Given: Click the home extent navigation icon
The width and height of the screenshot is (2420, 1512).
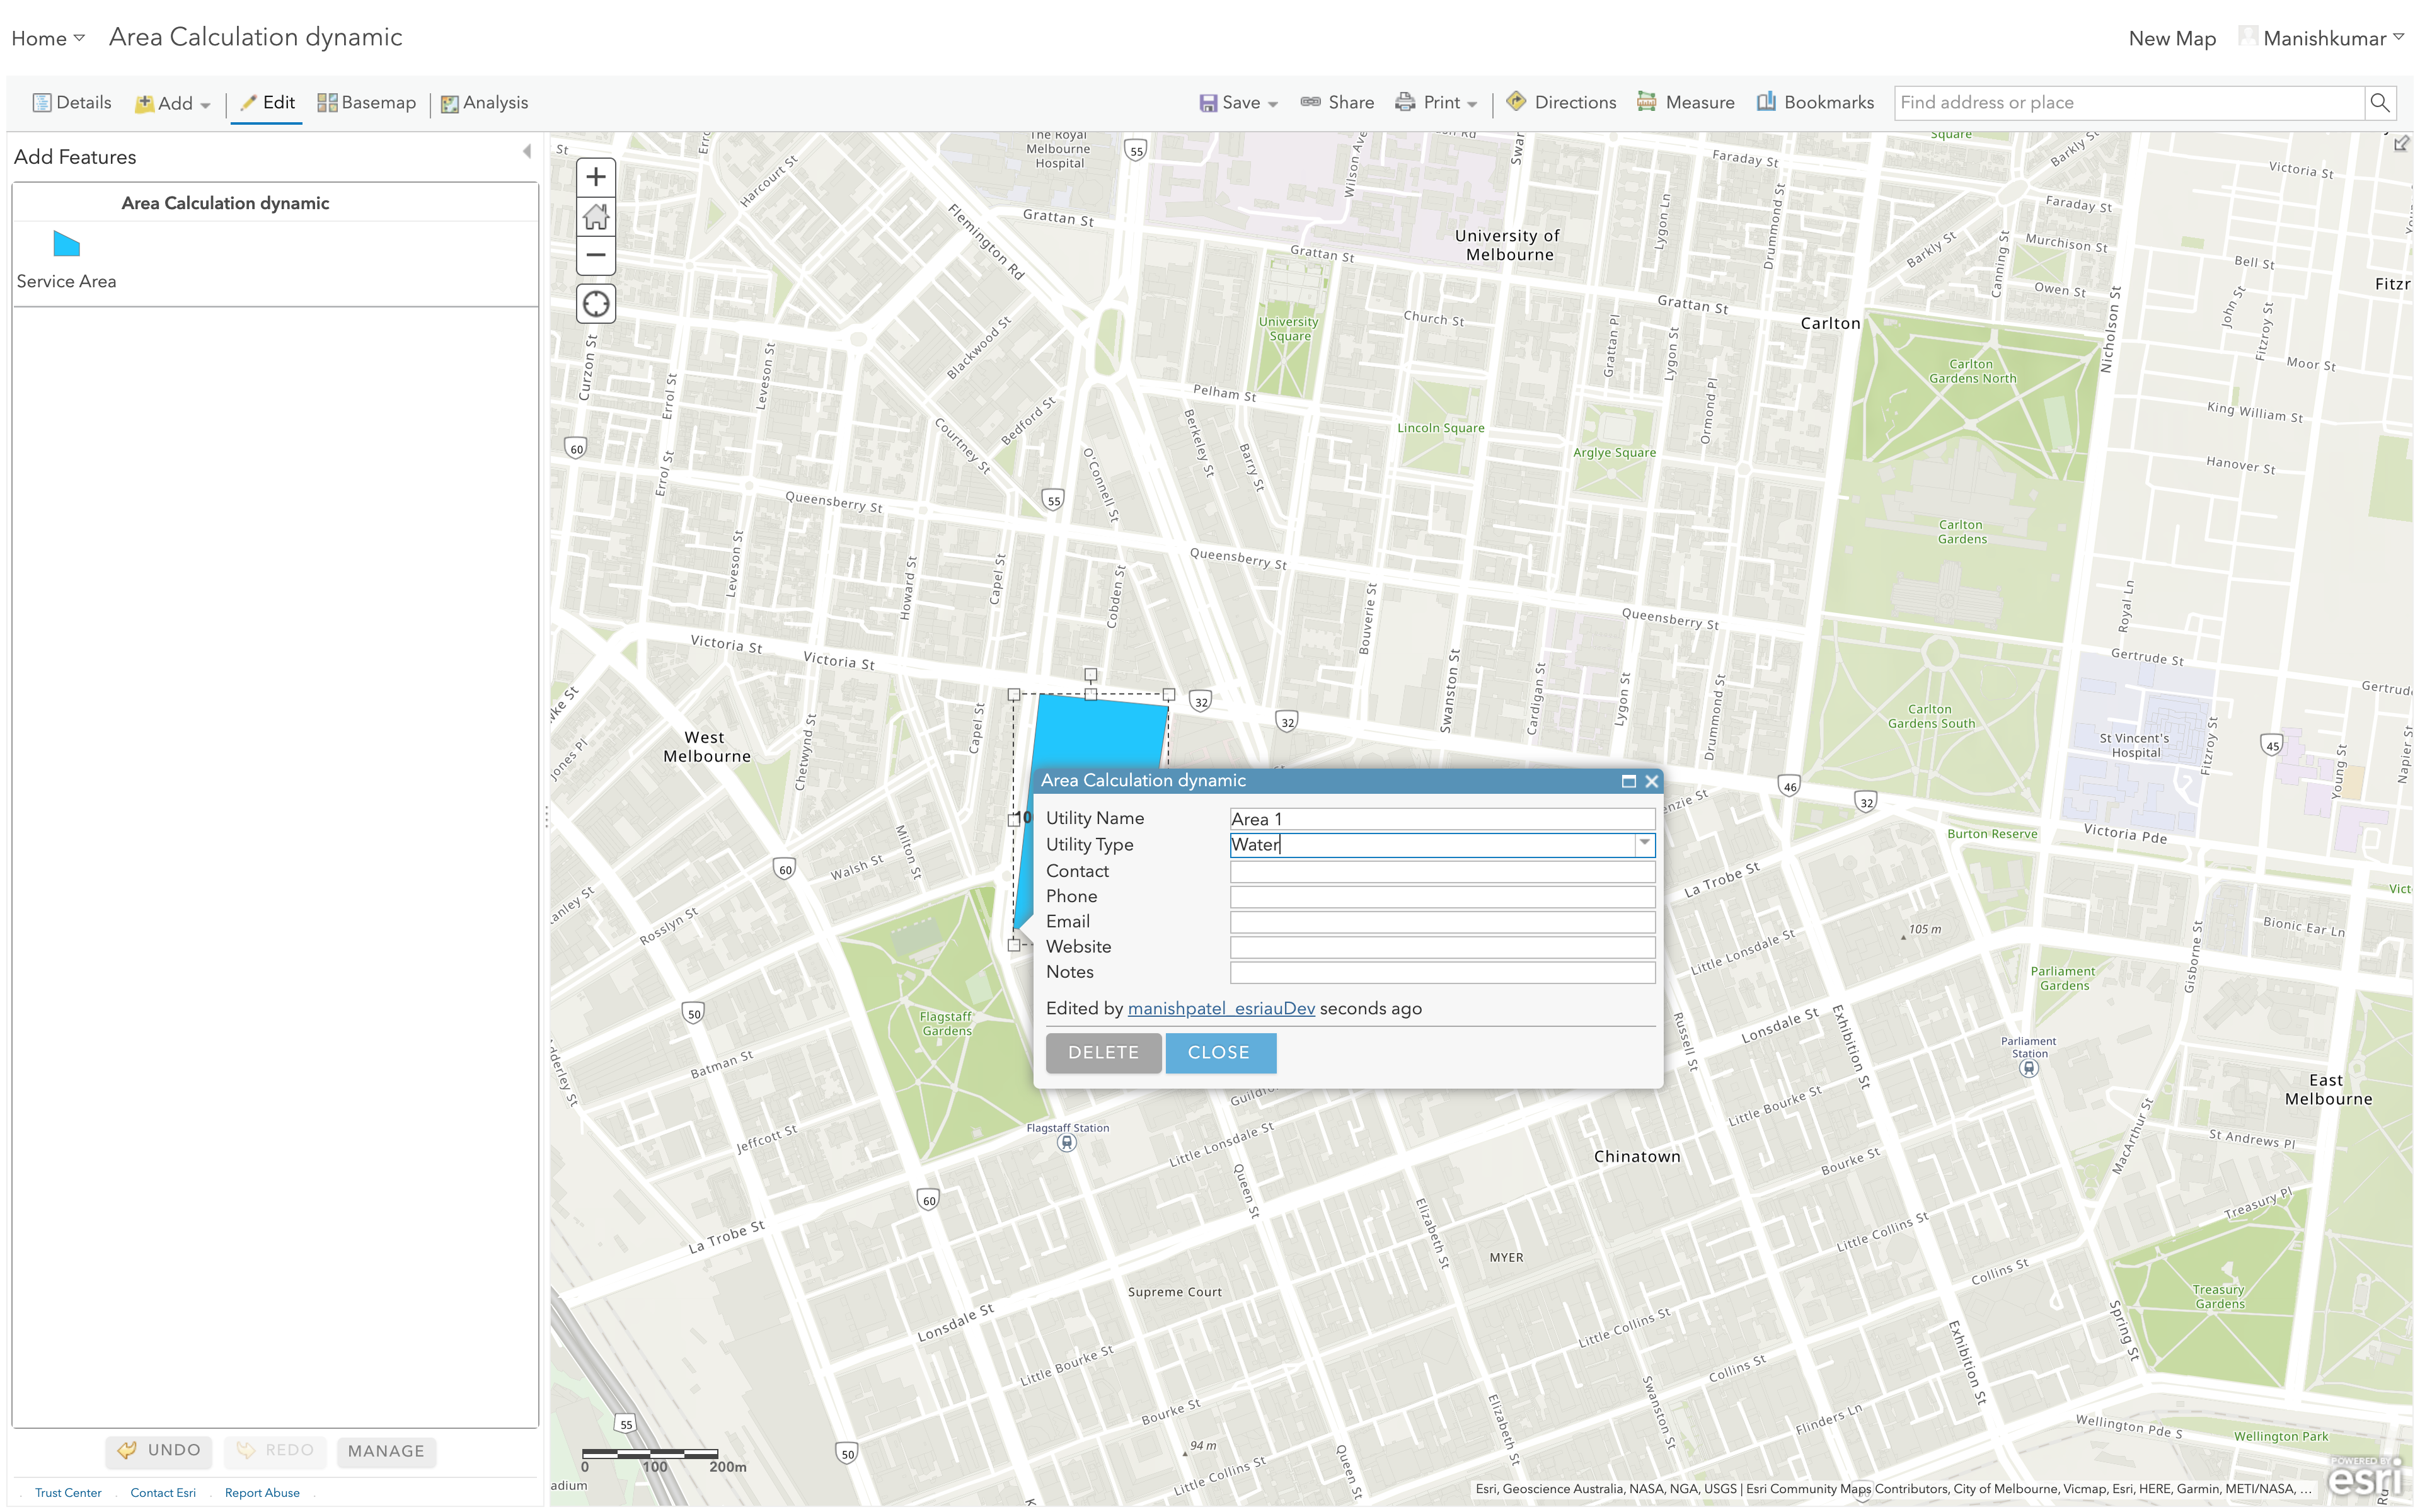Looking at the screenshot, I should [x=594, y=216].
